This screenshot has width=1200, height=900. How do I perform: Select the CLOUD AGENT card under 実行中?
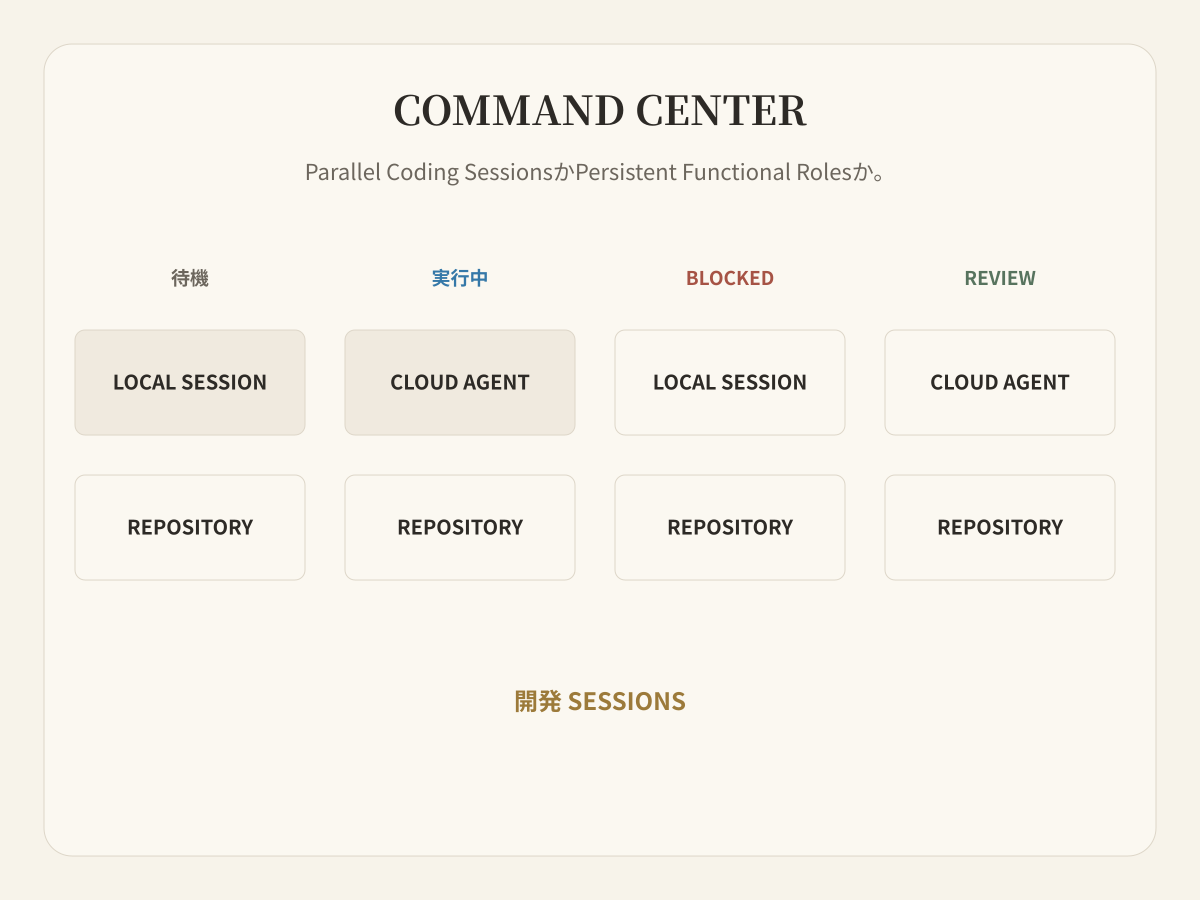coord(460,382)
